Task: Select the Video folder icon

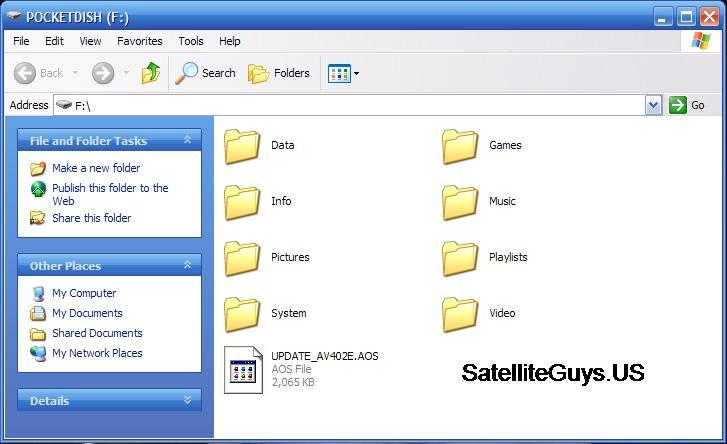Action: (460, 315)
